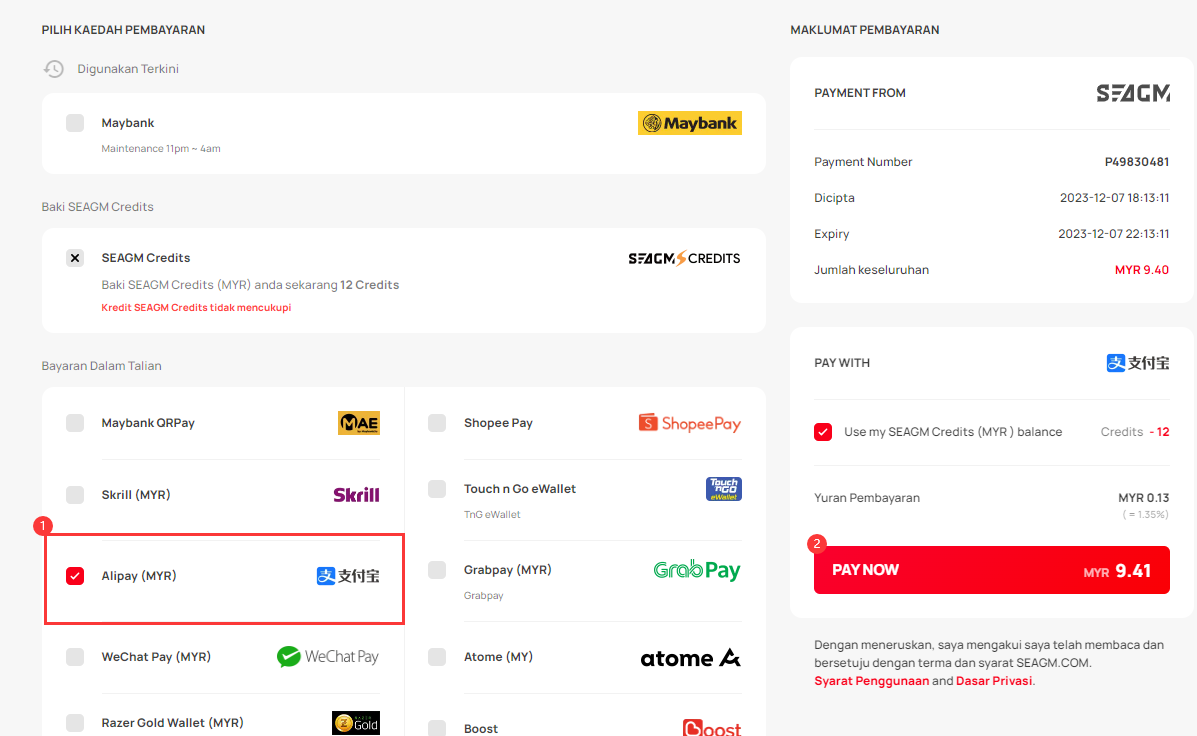
Task: Select the Boost checkbox
Action: tap(437, 728)
